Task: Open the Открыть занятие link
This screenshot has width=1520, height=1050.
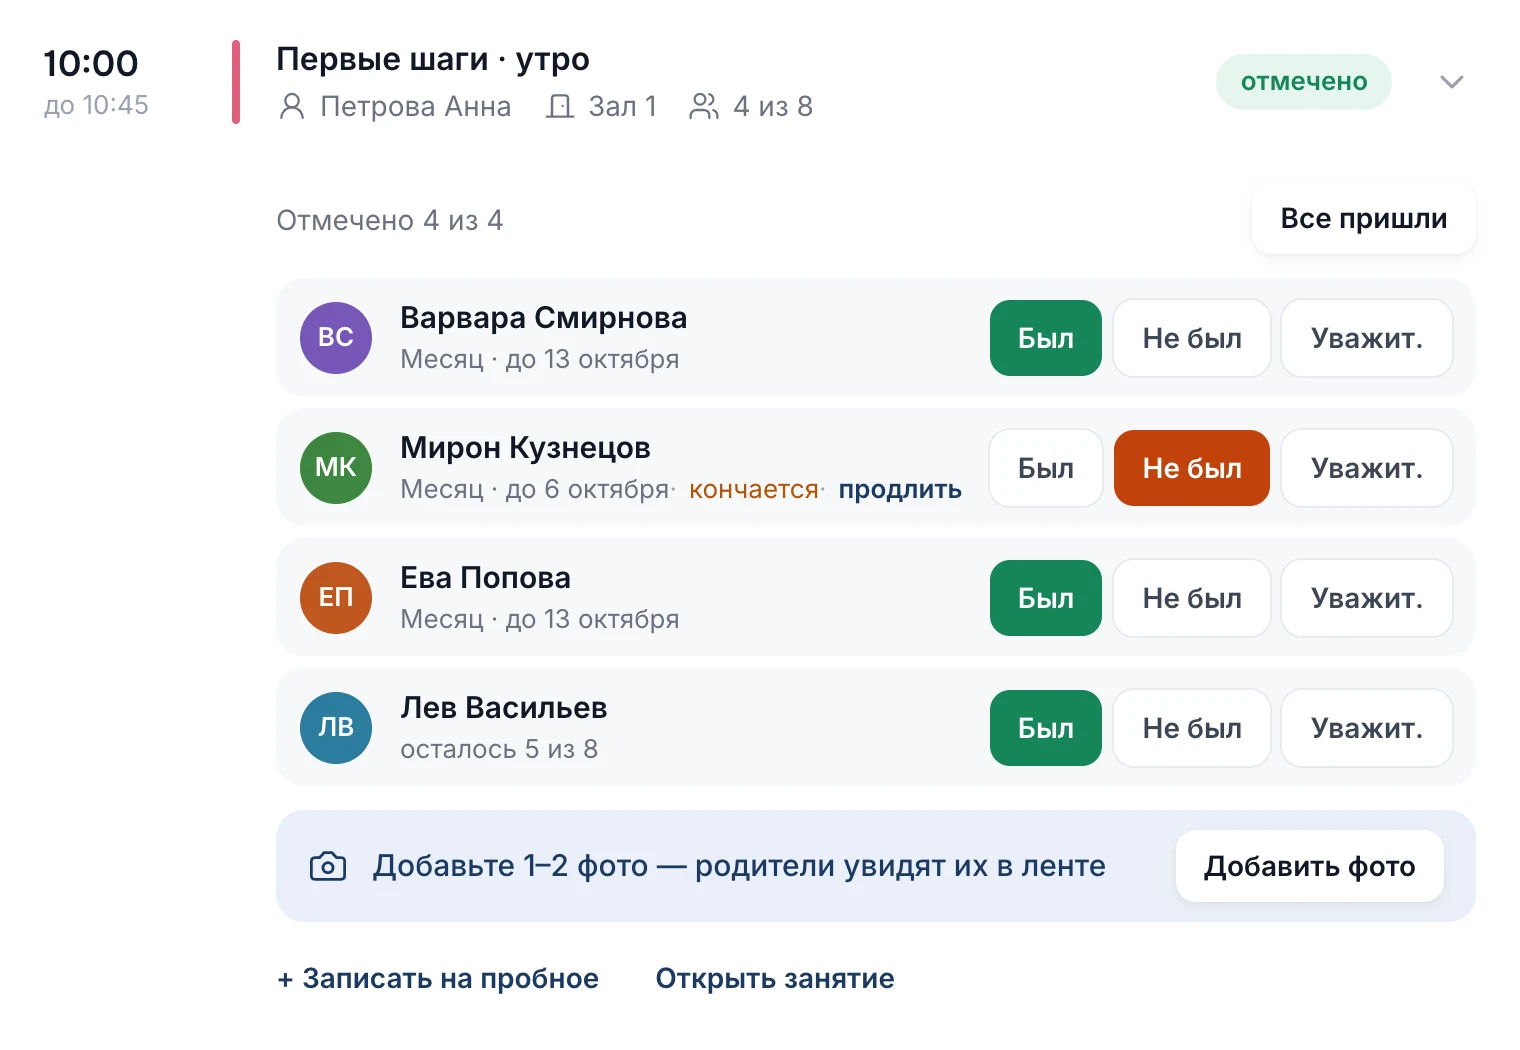Action: (775, 978)
